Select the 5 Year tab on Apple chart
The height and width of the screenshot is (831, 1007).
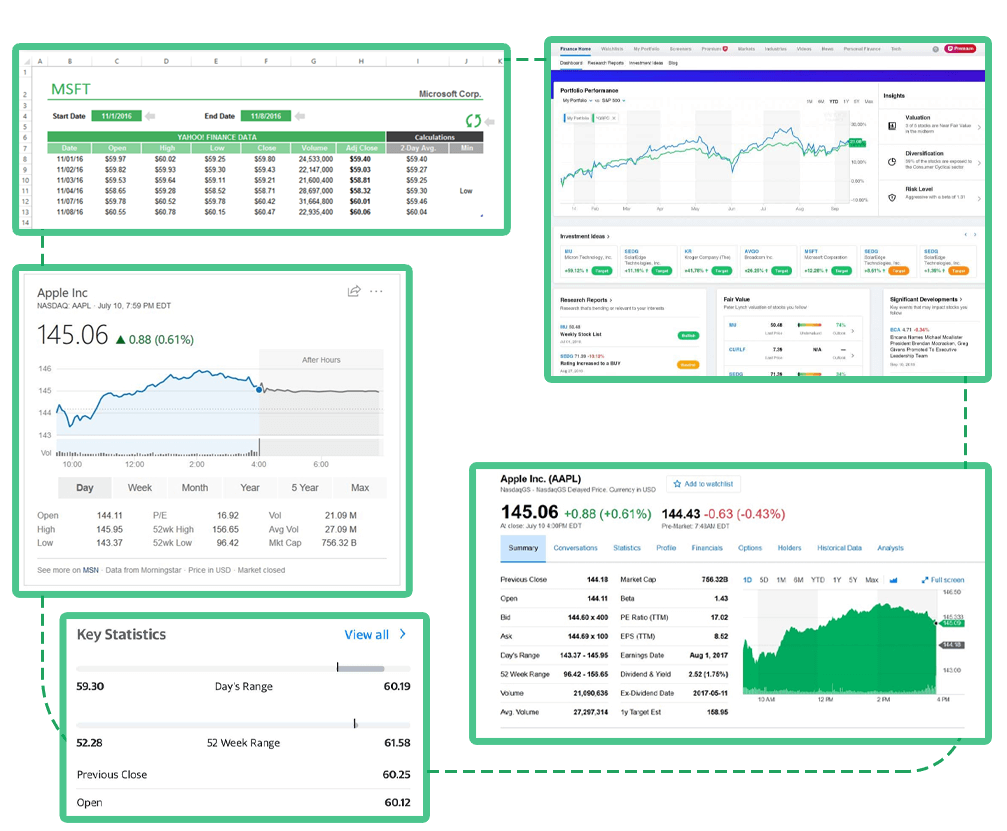coord(305,487)
